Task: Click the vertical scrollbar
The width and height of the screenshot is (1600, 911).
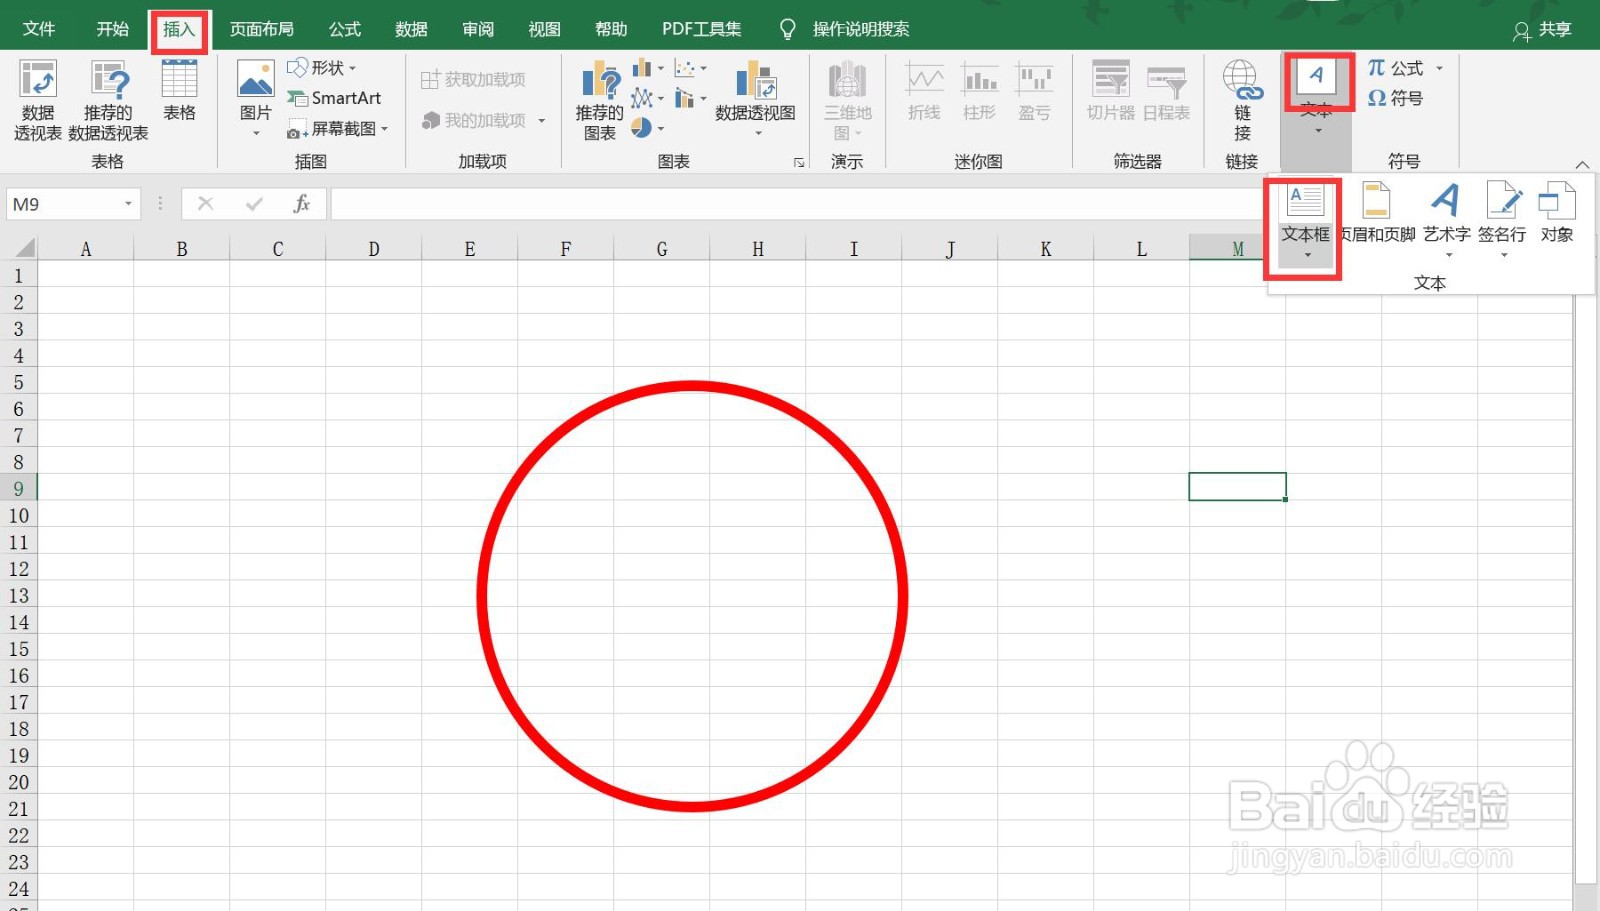Action: pyautogui.click(x=1585, y=590)
